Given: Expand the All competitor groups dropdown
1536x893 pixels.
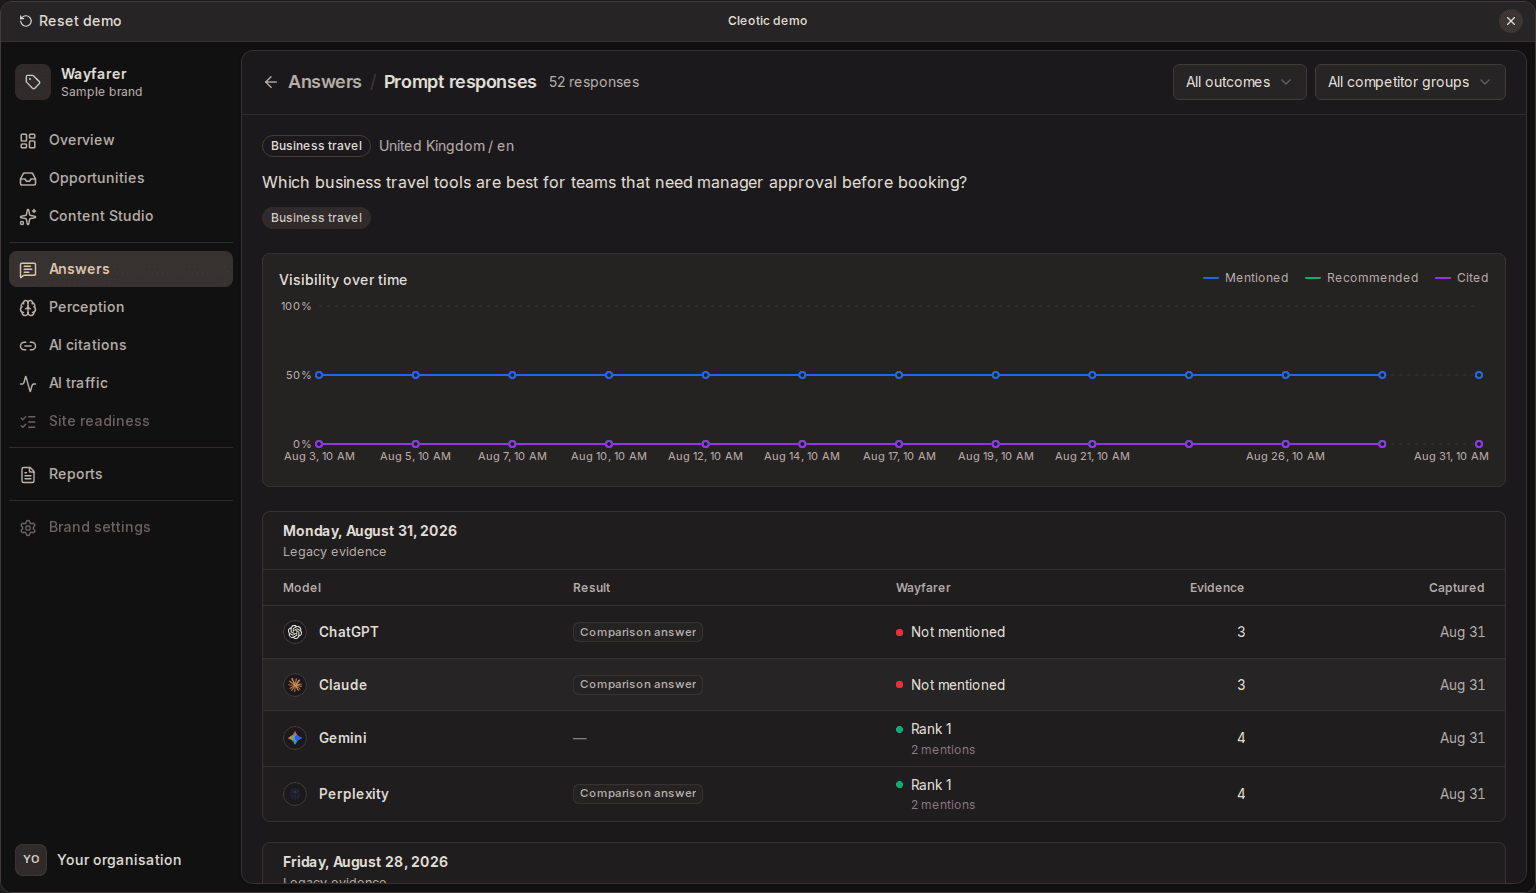Looking at the screenshot, I should (1410, 82).
